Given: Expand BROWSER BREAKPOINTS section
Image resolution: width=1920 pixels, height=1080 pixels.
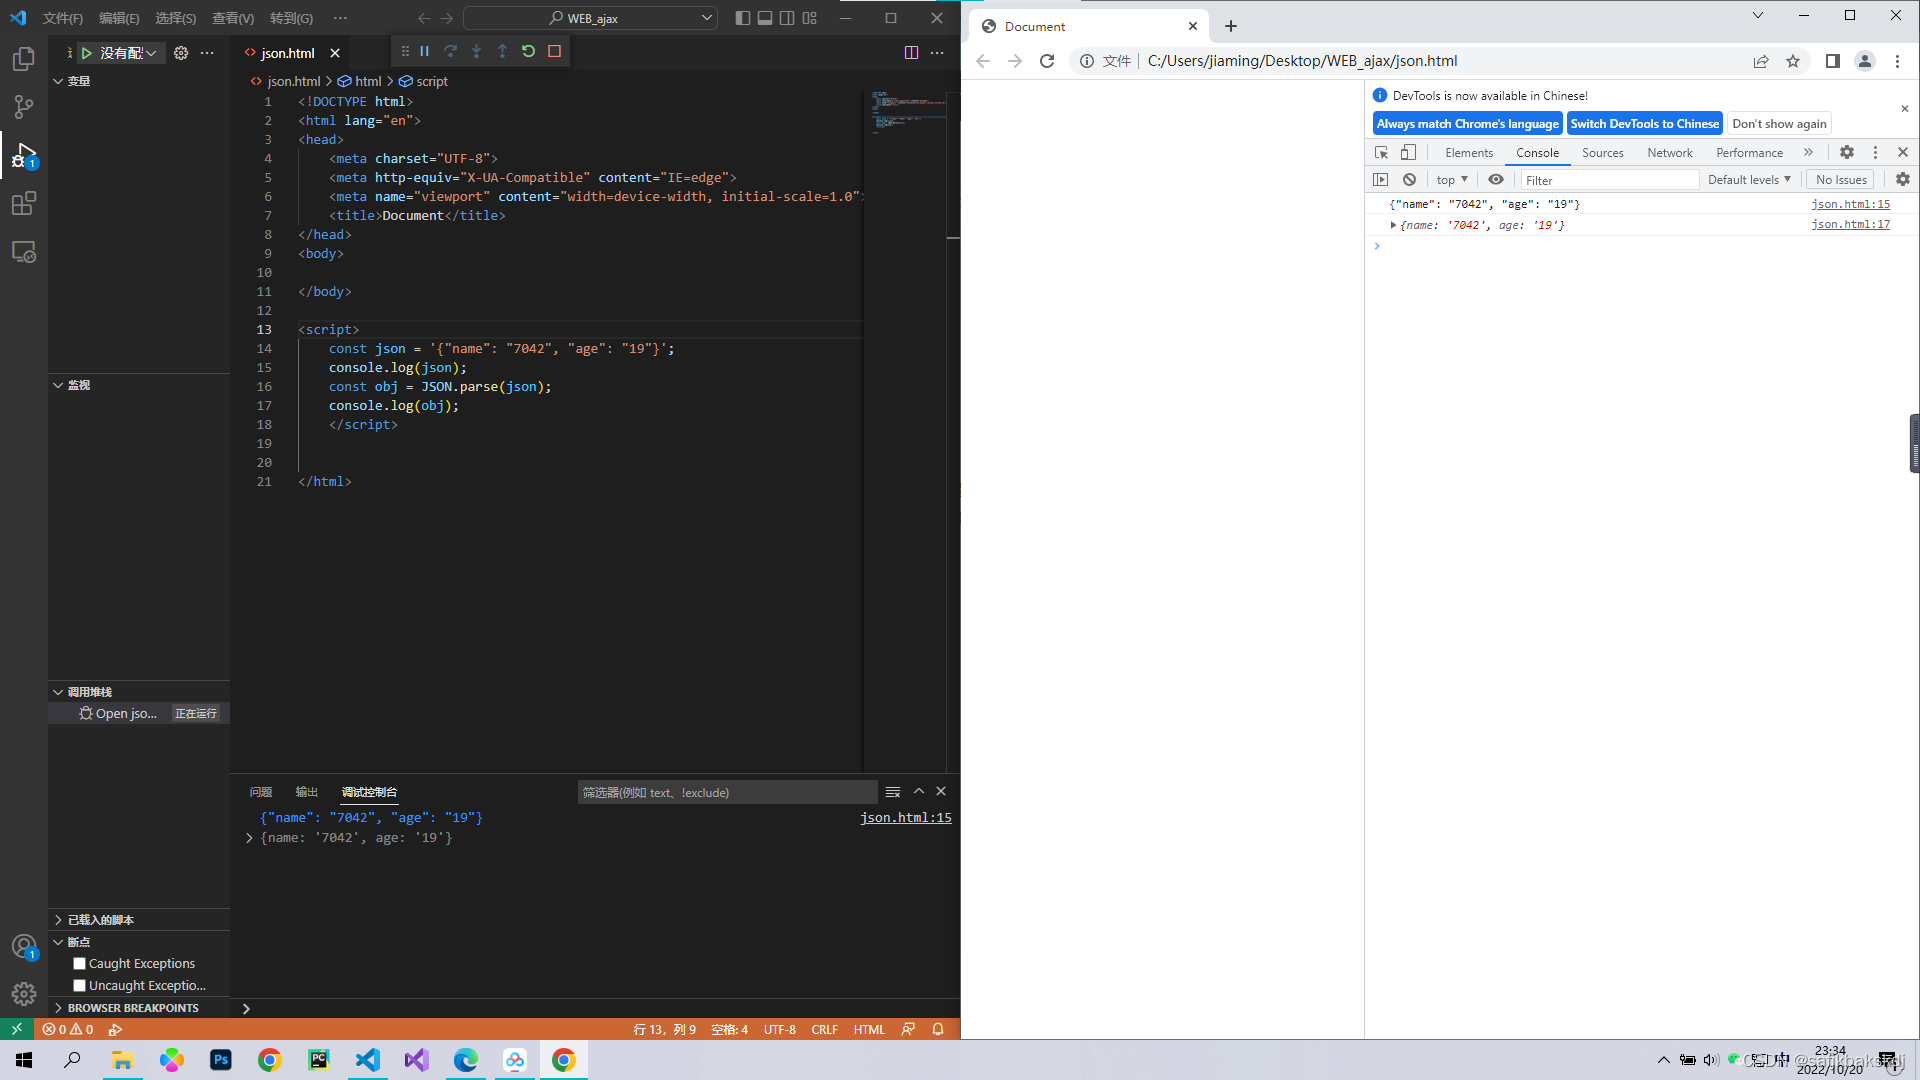Looking at the screenshot, I should pos(132,1008).
